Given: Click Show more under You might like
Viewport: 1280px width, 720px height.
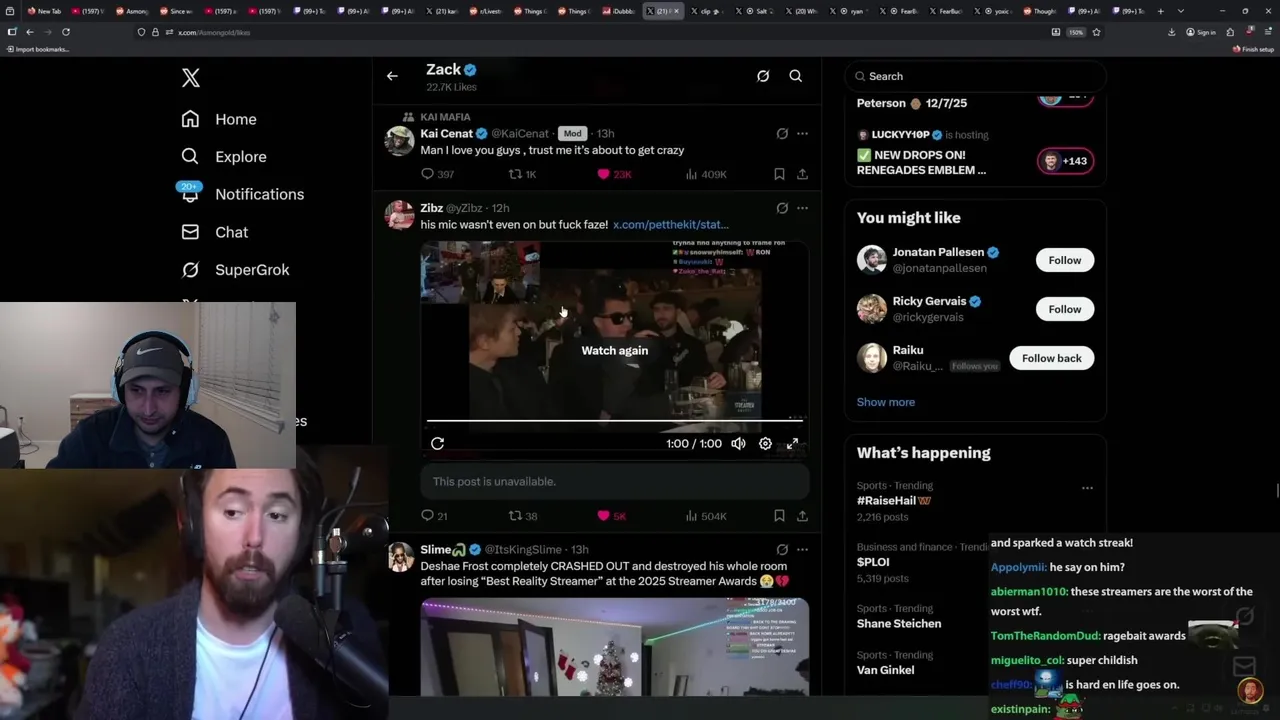Looking at the screenshot, I should pos(886,402).
